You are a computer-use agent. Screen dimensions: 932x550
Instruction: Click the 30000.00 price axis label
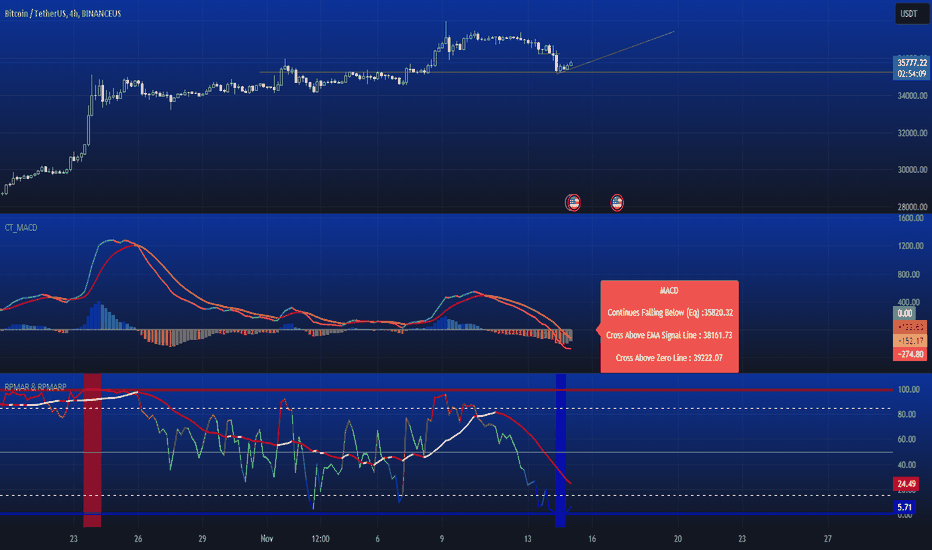pos(912,169)
